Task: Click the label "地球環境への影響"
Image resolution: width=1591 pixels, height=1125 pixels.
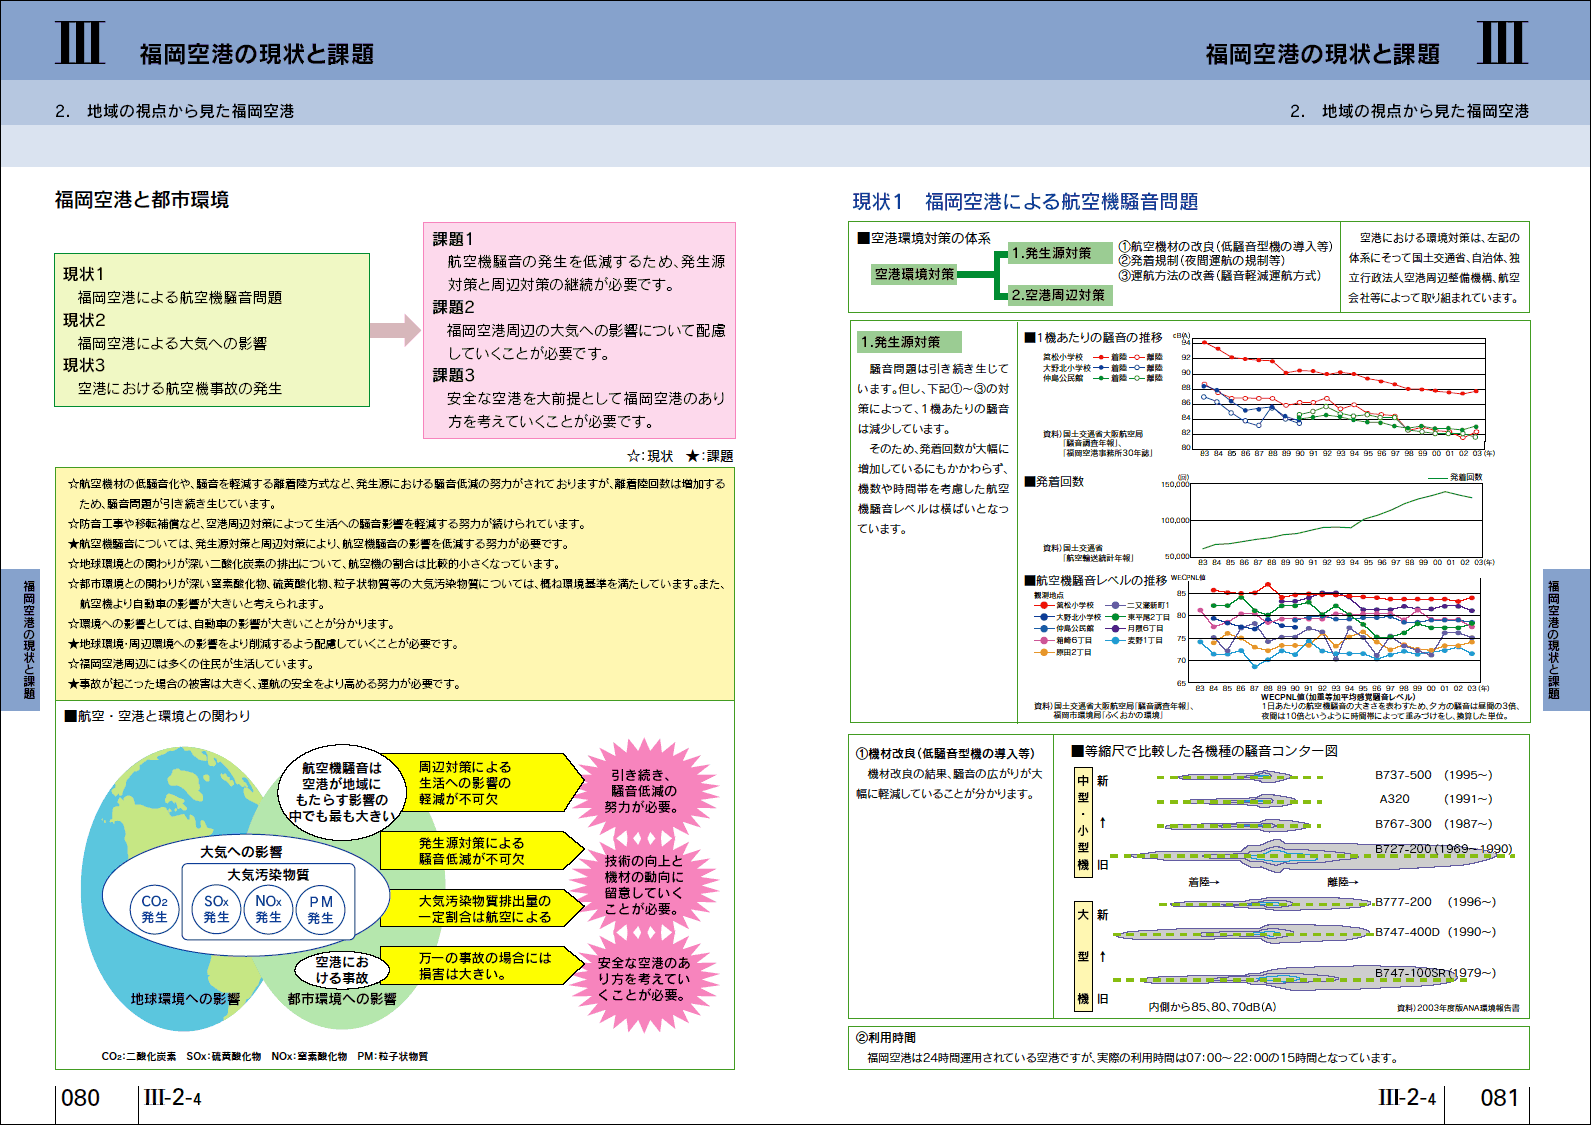Action: (185, 999)
